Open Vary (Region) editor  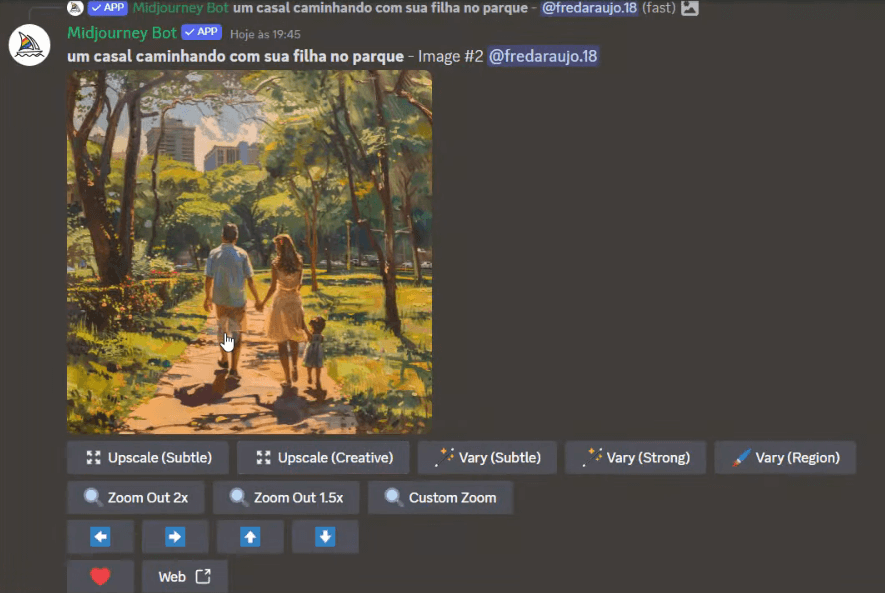tap(785, 458)
